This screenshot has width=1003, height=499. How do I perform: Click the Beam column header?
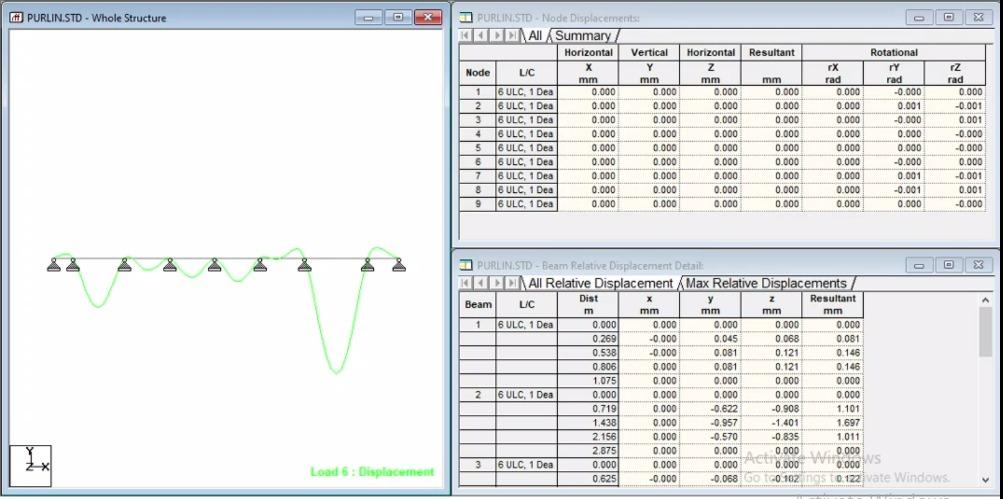(x=478, y=305)
